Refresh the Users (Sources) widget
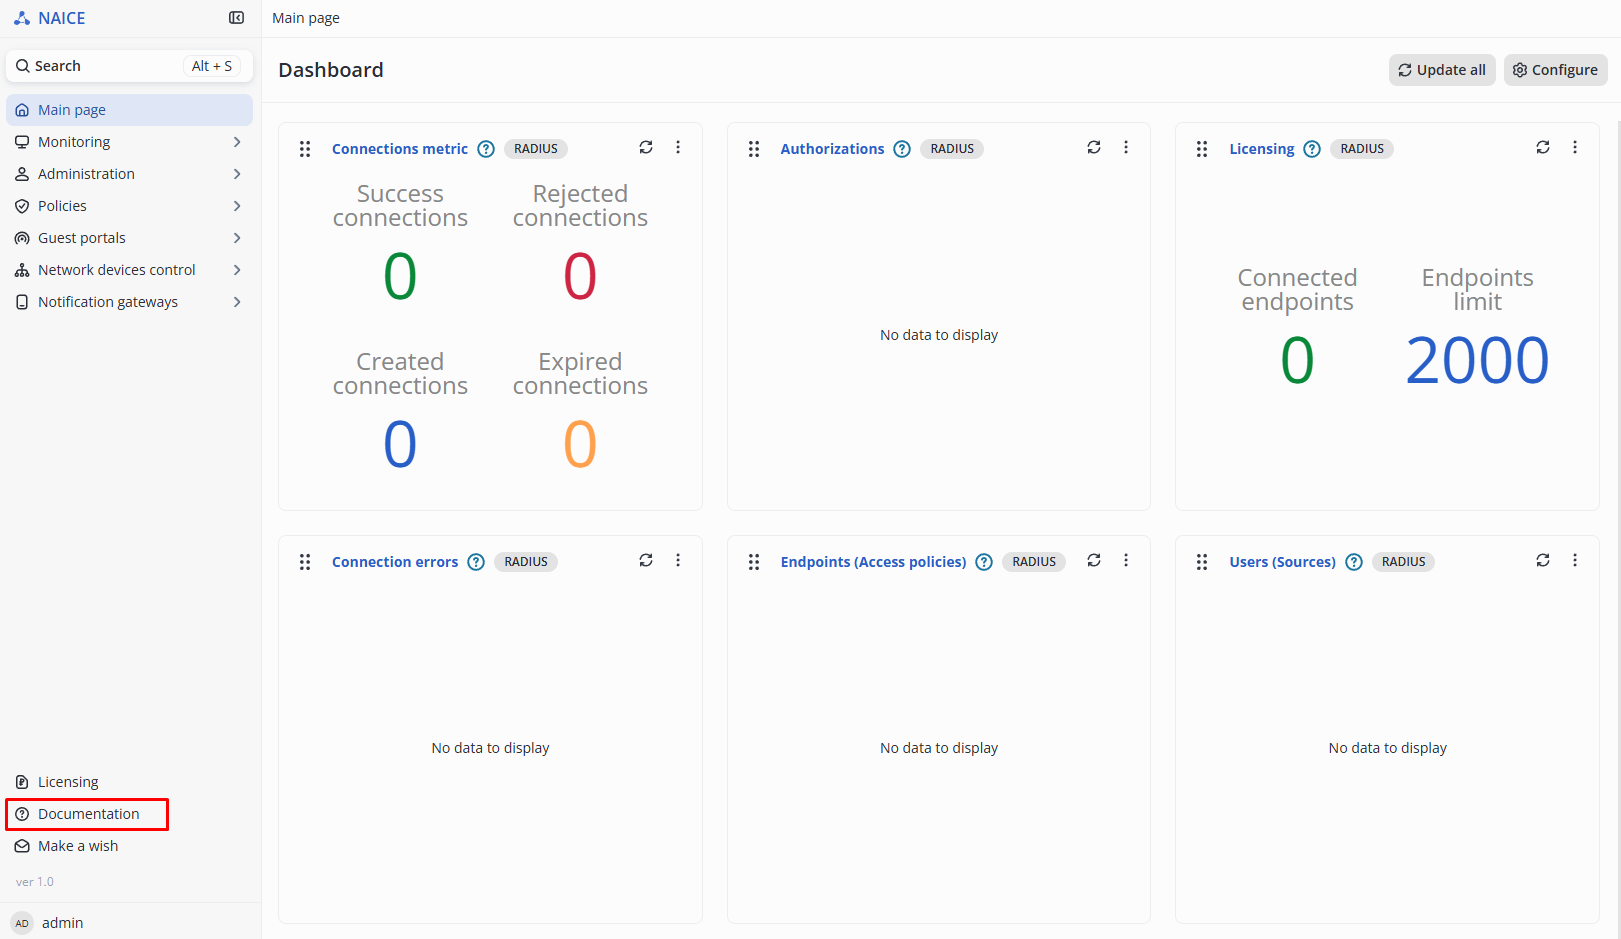This screenshot has height=939, width=1621. coord(1543,560)
